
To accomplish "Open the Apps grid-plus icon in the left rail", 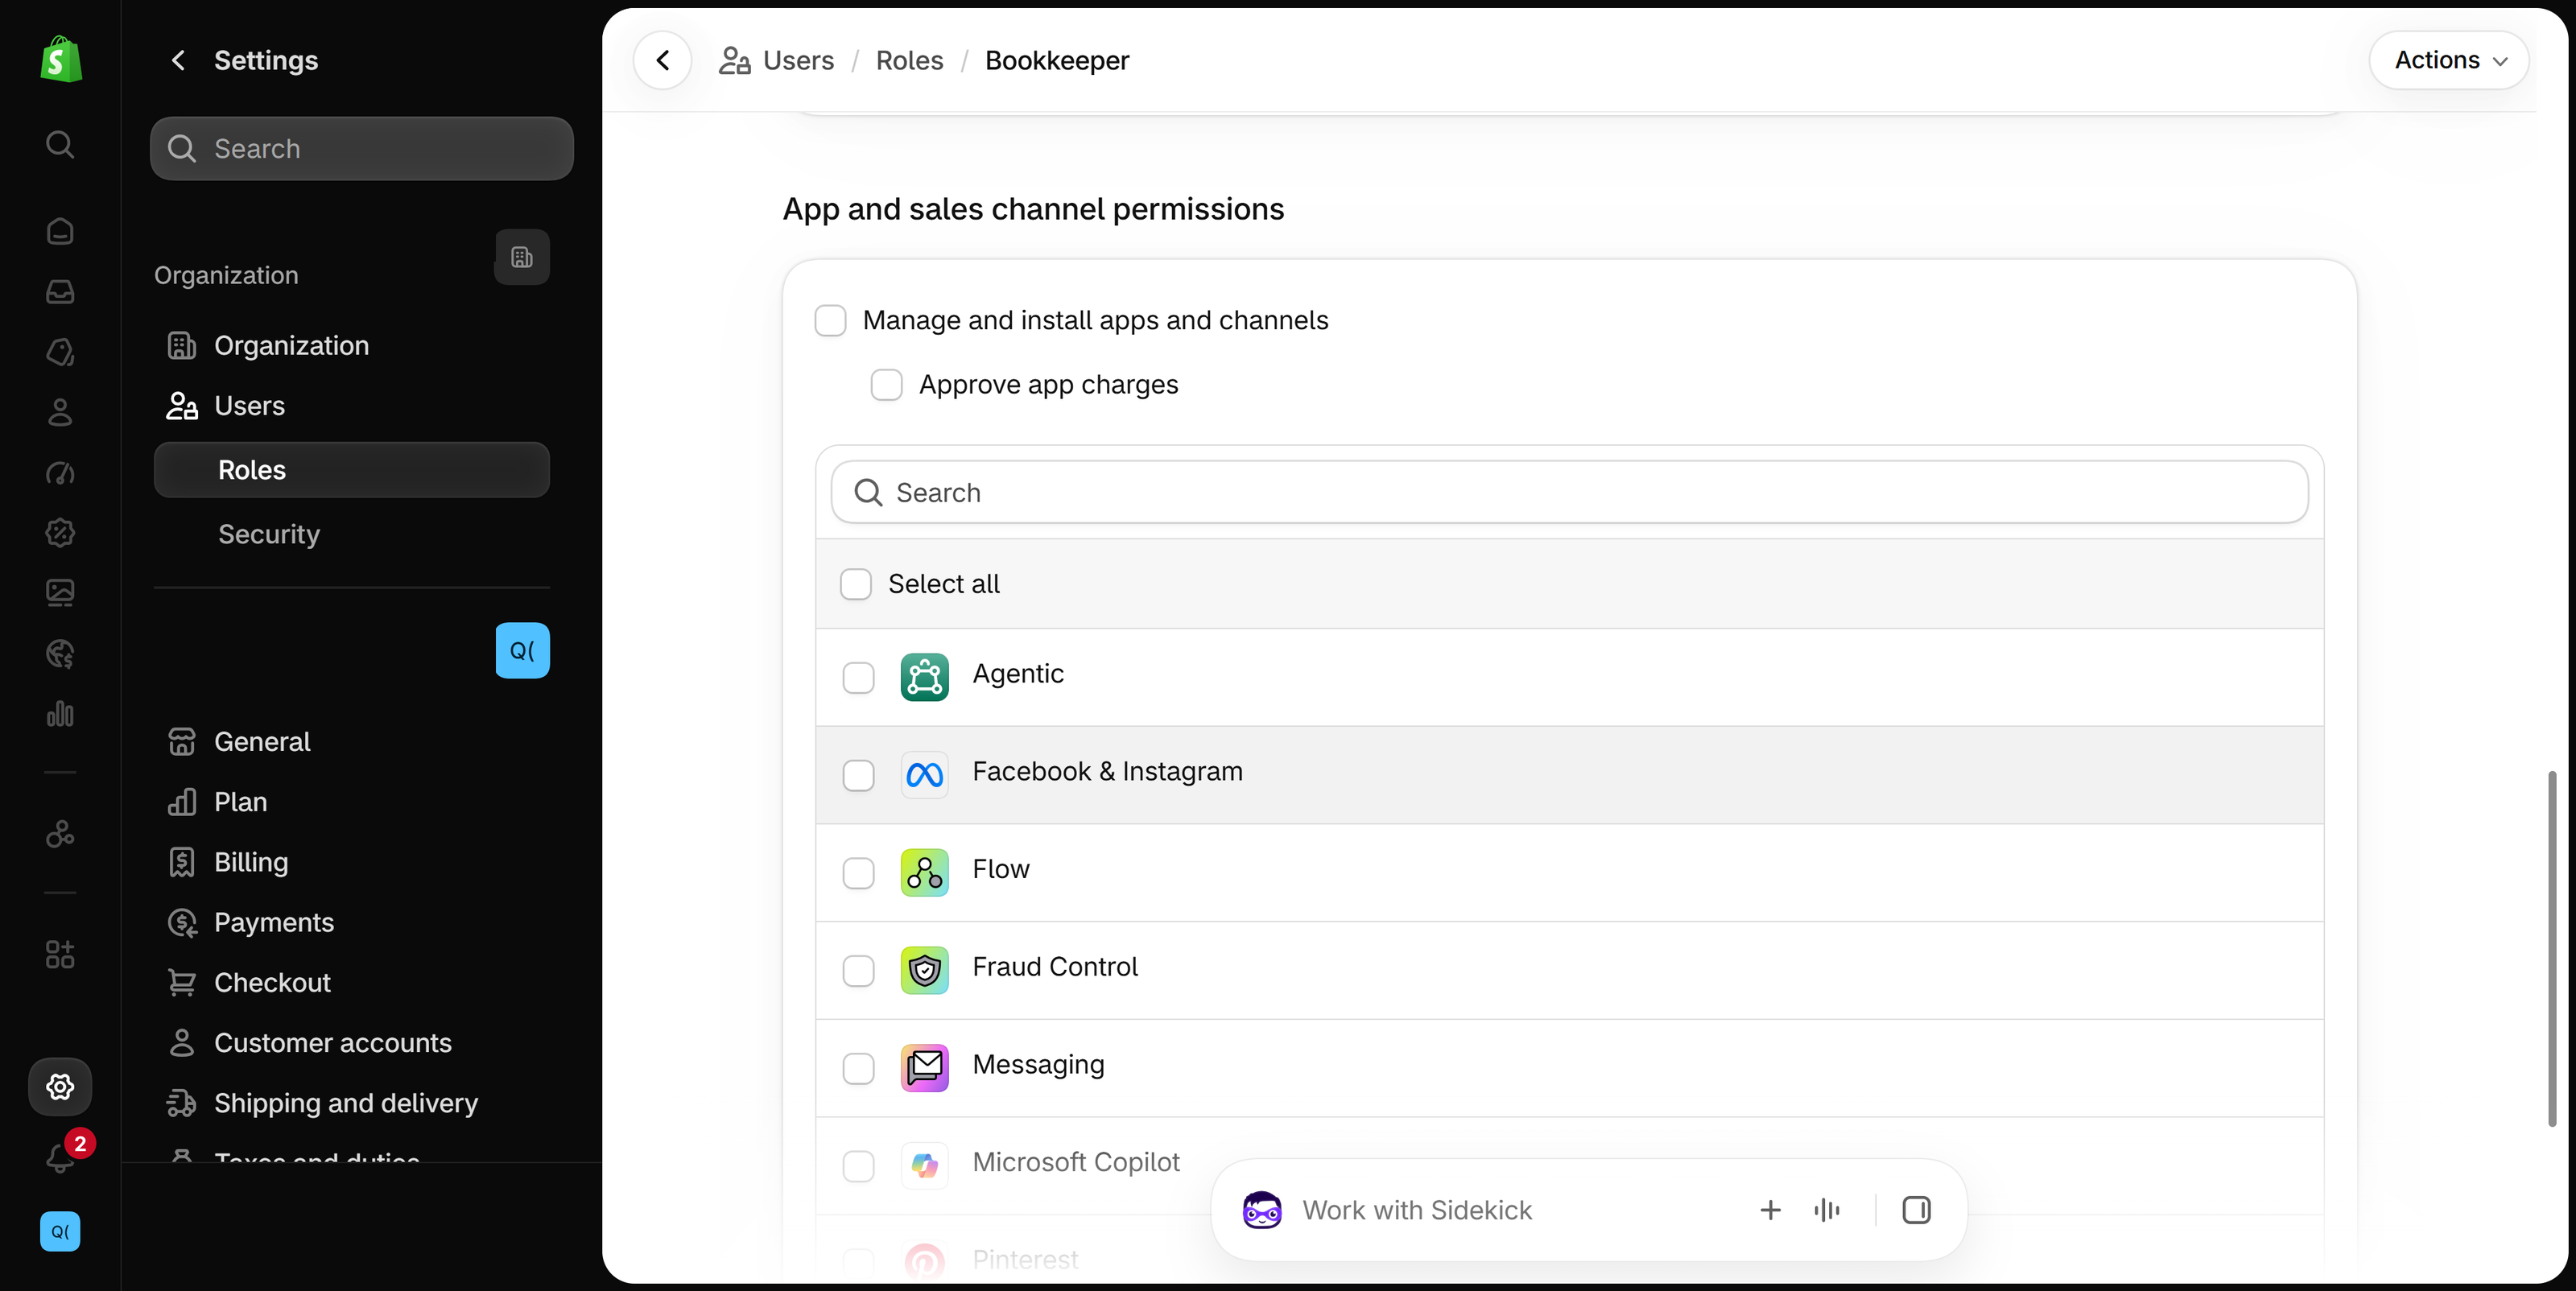I will pyautogui.click(x=60, y=954).
